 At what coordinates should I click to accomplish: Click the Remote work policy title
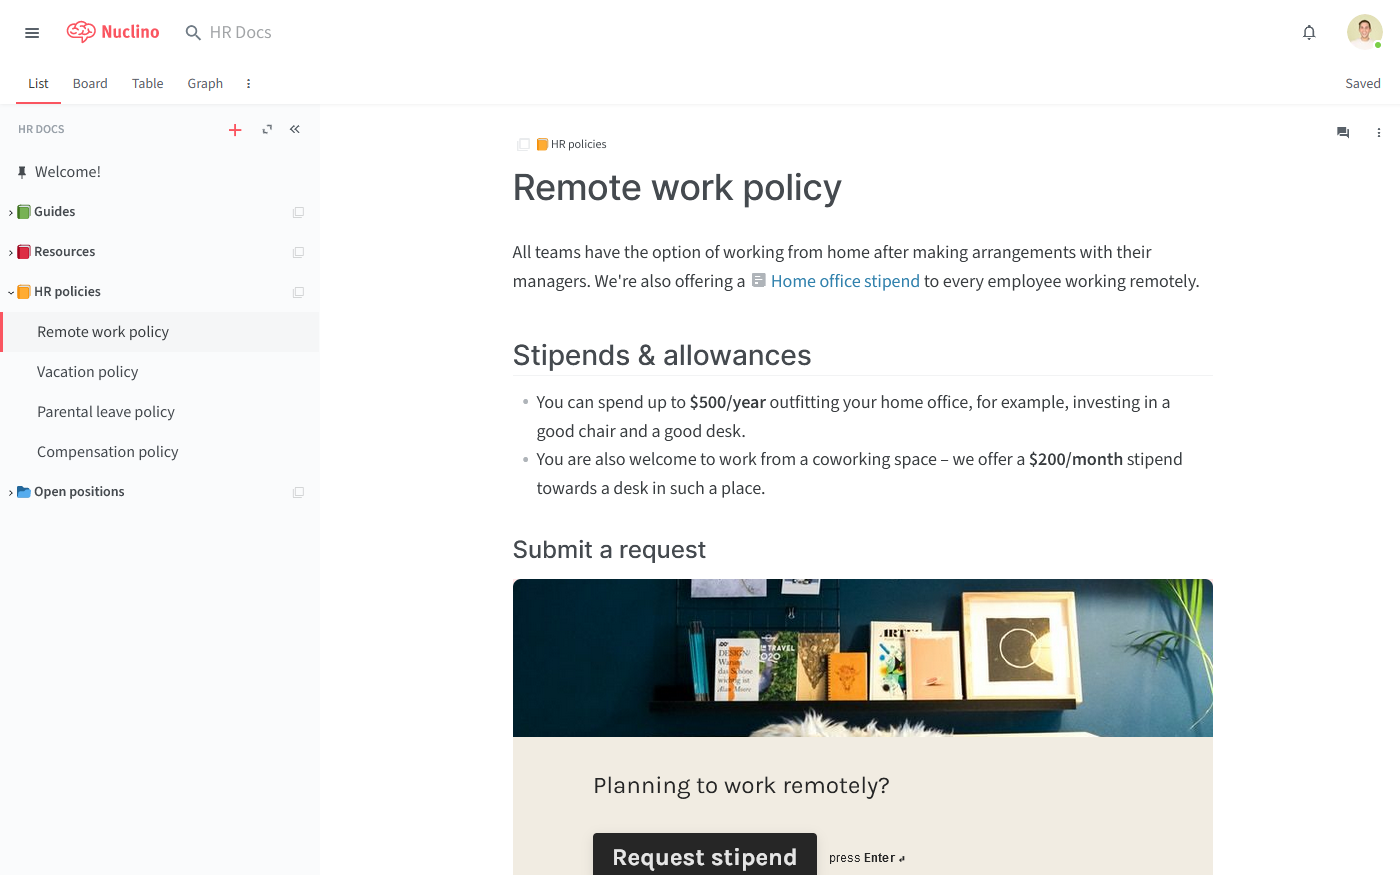point(677,188)
